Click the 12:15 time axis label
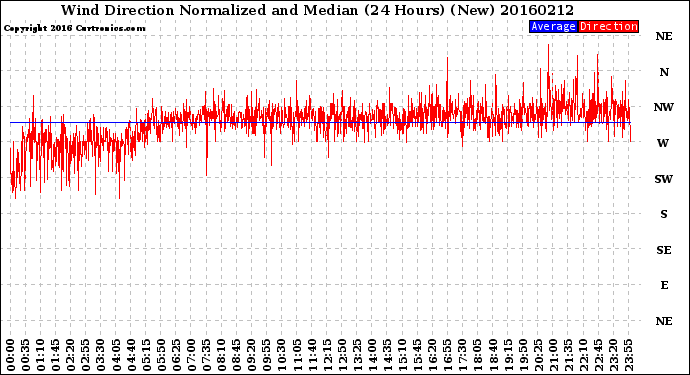Screen dimensions: 690x375 327,355
